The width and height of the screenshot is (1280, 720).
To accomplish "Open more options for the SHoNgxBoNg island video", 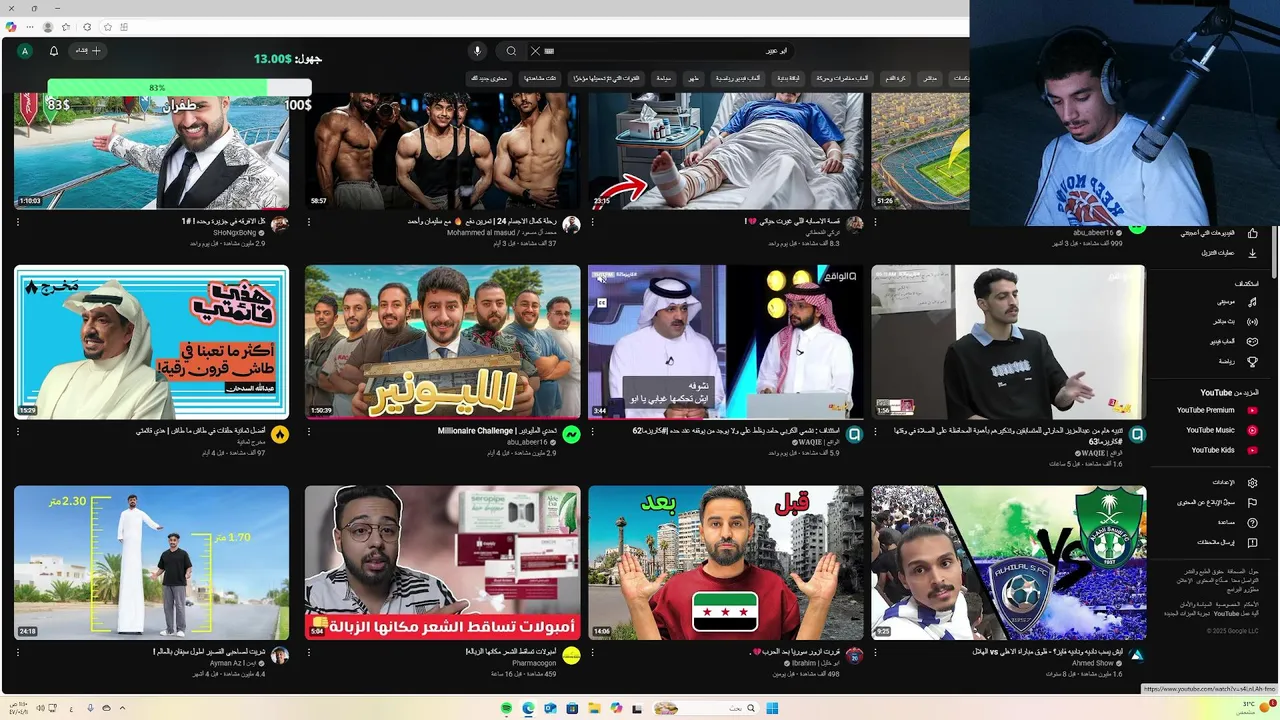I will point(18,222).
